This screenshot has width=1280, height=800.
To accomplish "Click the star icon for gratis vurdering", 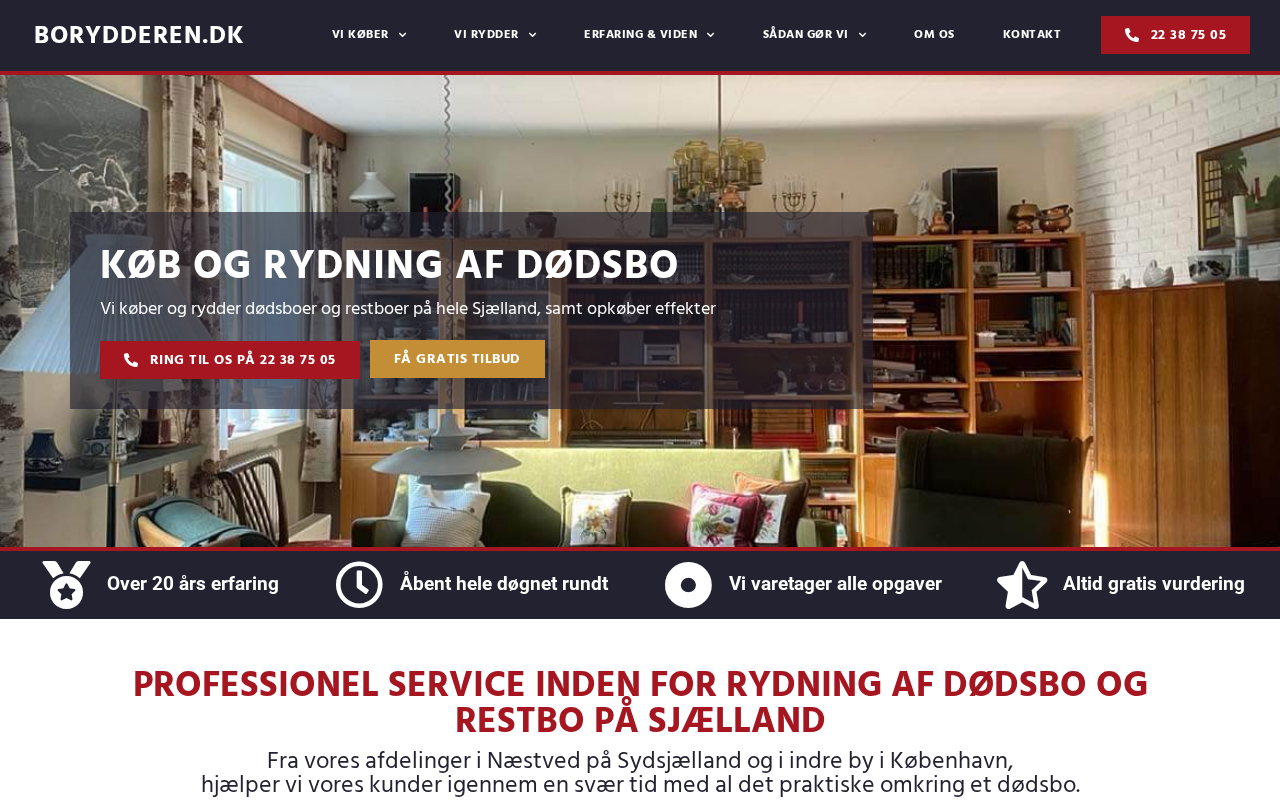I will [1022, 584].
